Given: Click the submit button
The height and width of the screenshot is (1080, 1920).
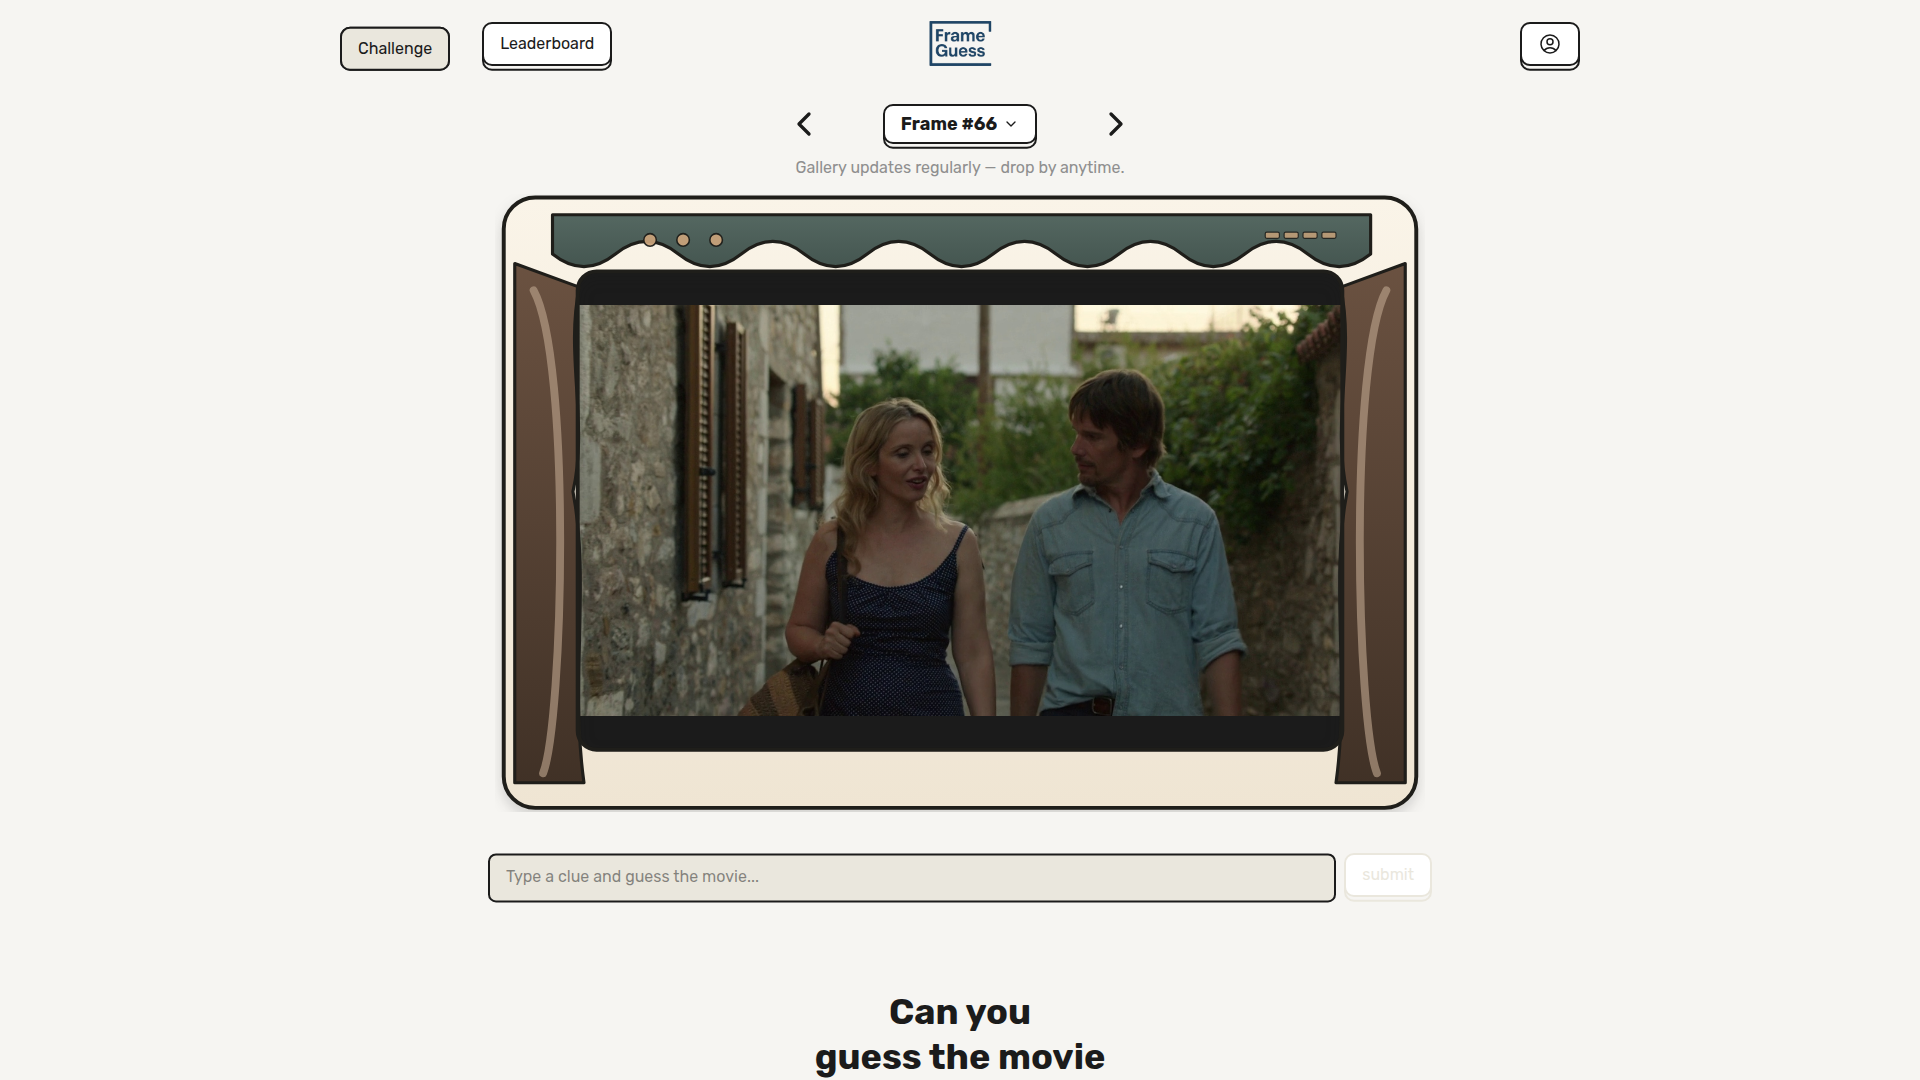Looking at the screenshot, I should point(1387,875).
